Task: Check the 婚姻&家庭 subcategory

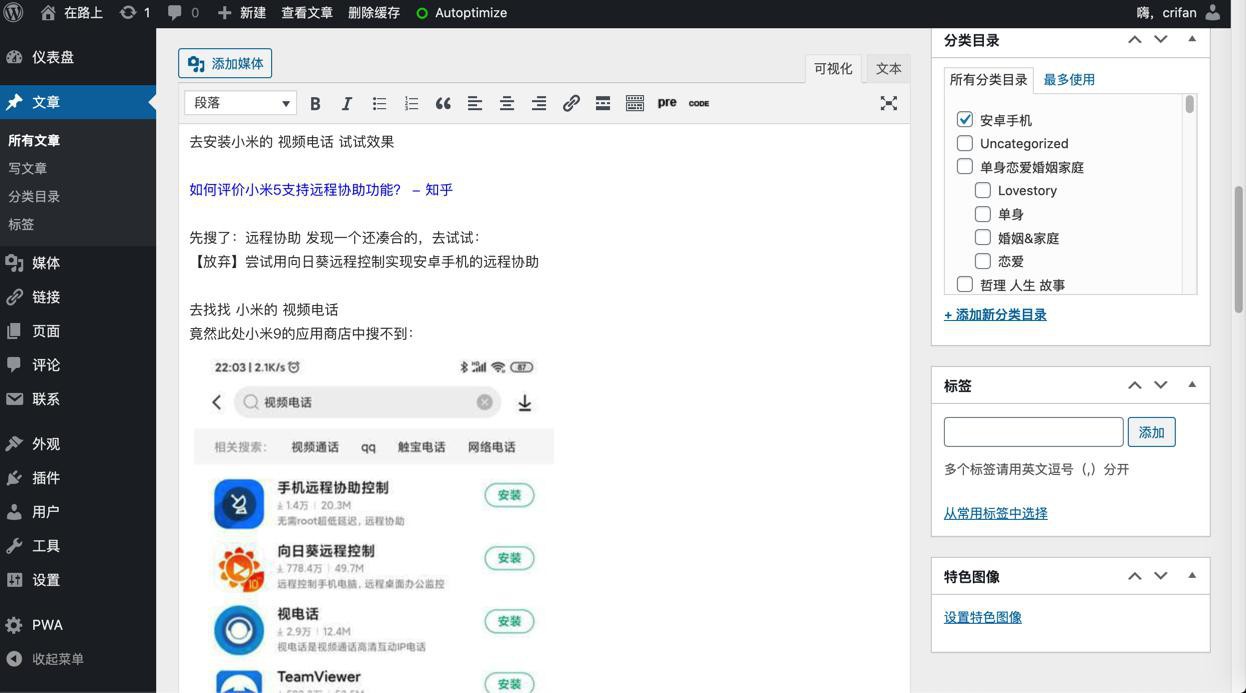Action: [x=983, y=237]
